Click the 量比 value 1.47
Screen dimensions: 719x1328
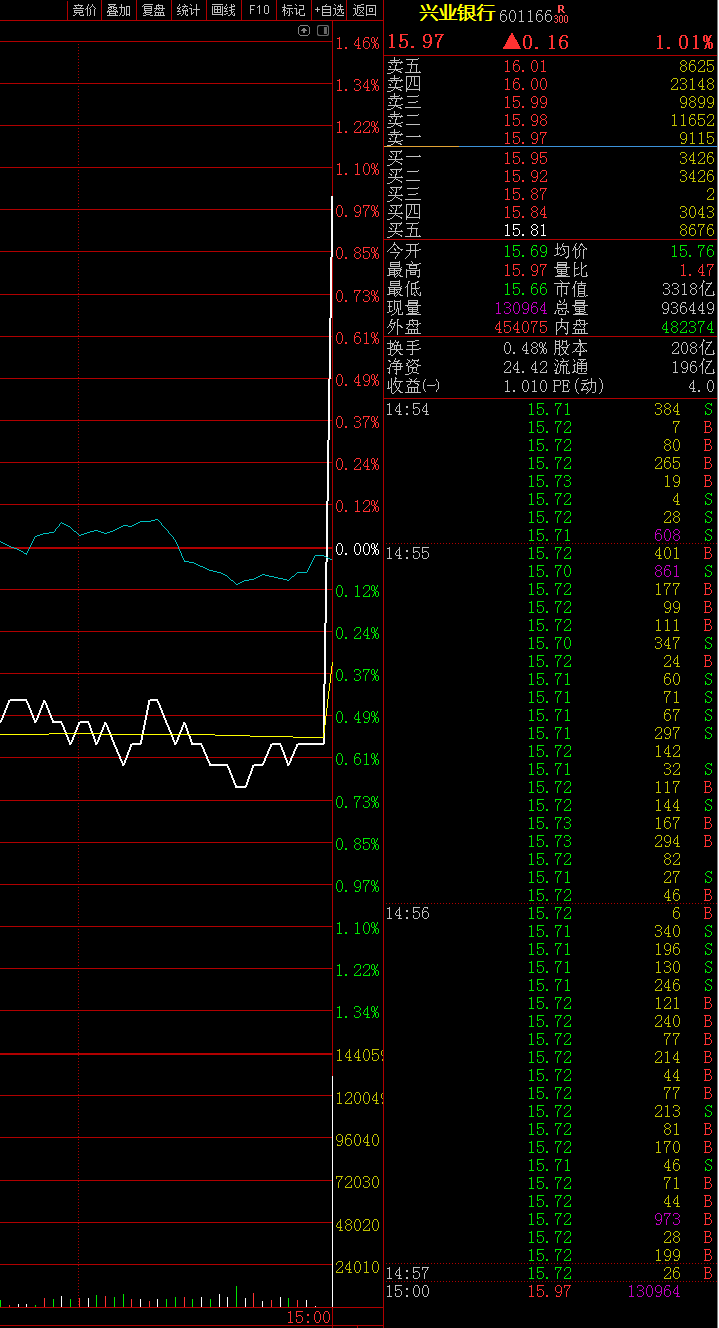coord(697,270)
